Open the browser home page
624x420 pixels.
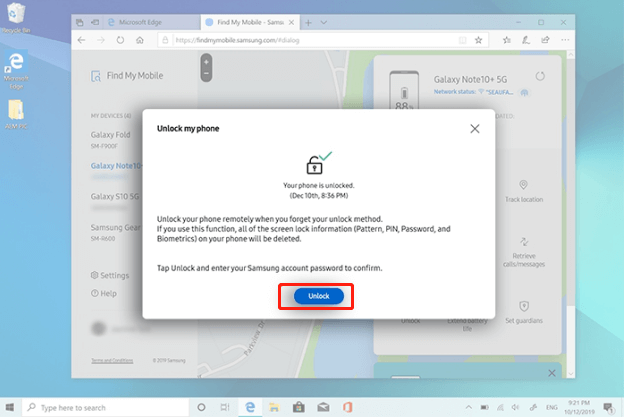click(140, 40)
